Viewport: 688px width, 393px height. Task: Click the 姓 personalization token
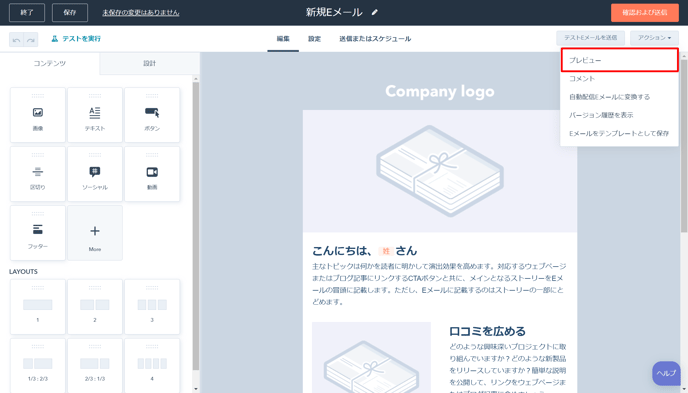coord(386,251)
